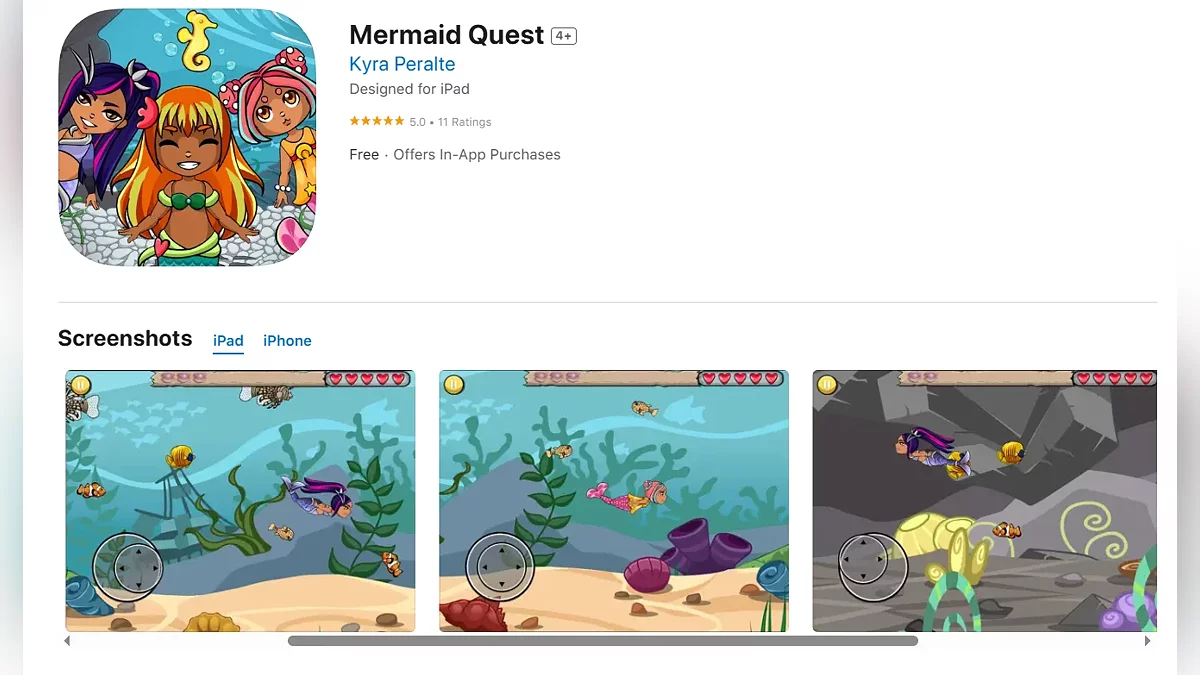Click the joystick control in first screenshot

tap(127, 567)
